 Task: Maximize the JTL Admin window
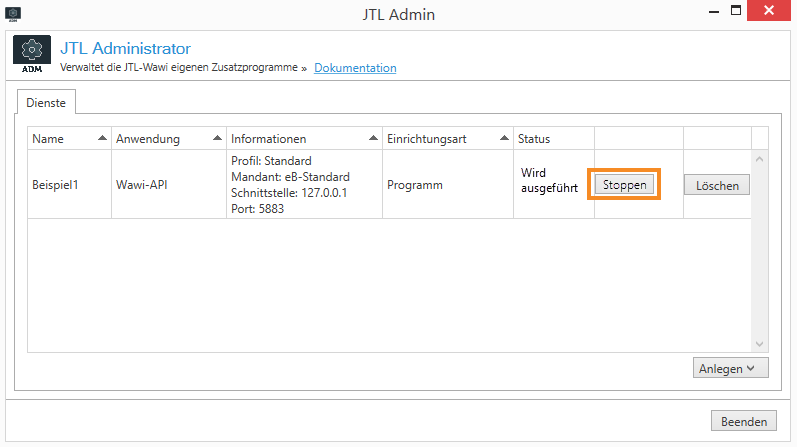[735, 13]
